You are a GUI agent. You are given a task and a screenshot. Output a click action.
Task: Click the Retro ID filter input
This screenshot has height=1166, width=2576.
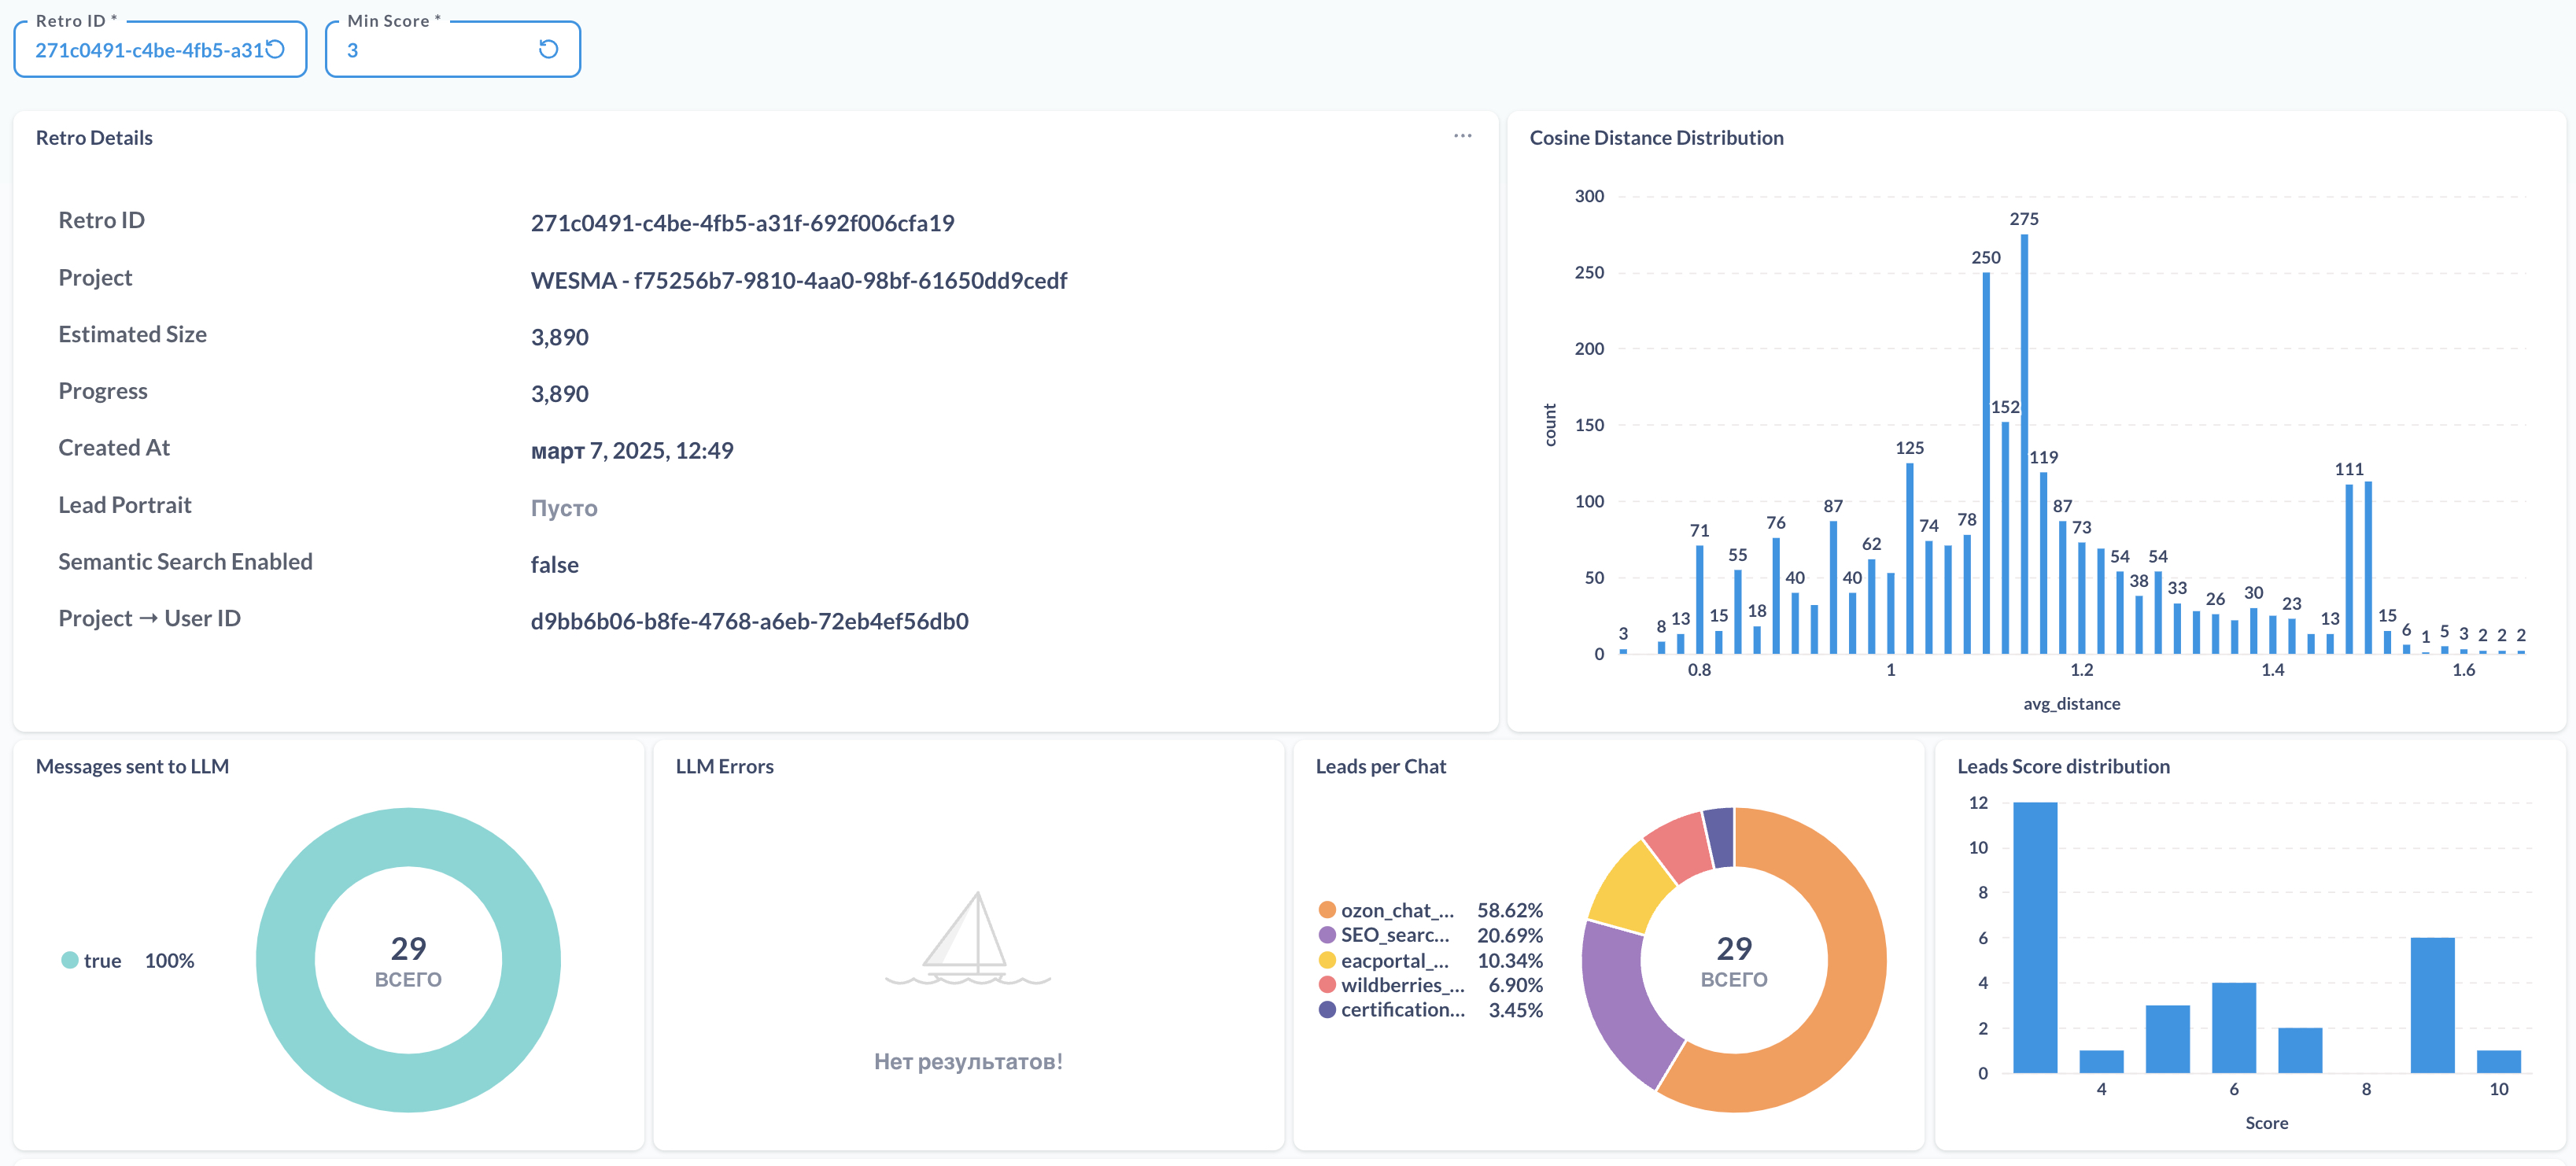(x=148, y=50)
